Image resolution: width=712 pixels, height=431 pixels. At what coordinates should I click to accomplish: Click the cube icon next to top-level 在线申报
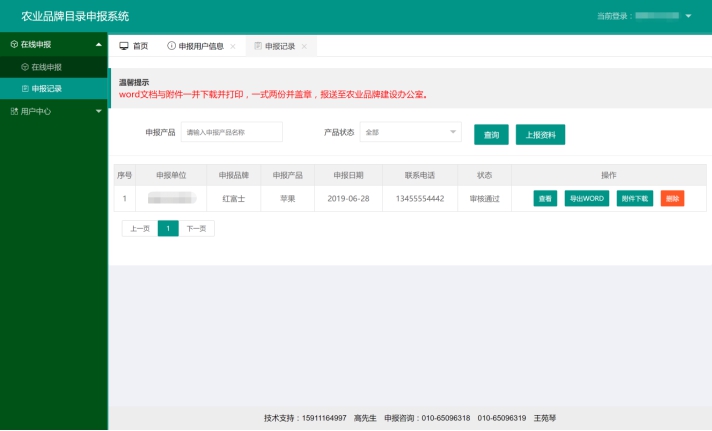point(14,45)
